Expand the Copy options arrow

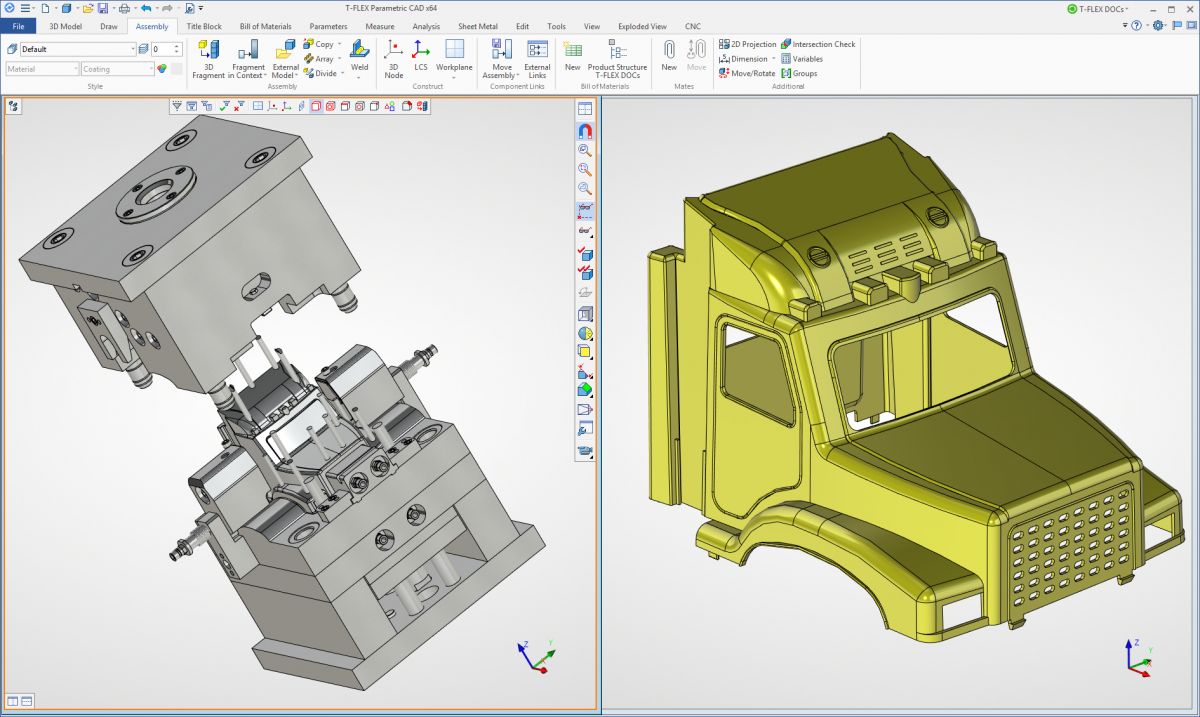tap(340, 44)
